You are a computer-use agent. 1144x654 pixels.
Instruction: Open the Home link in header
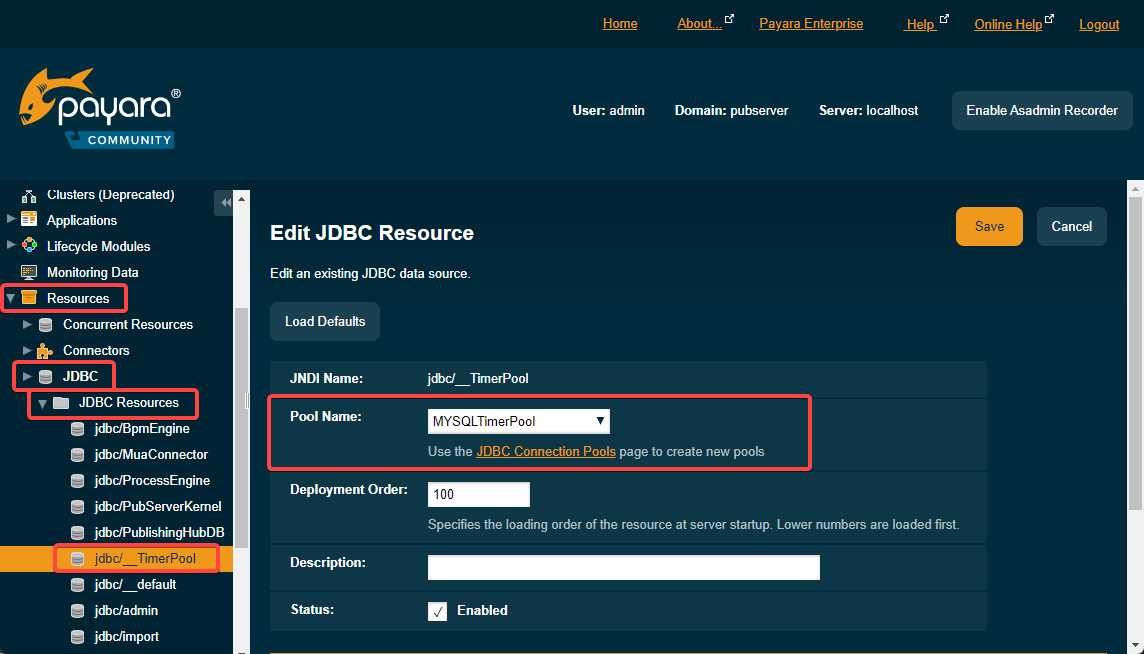tap(620, 24)
